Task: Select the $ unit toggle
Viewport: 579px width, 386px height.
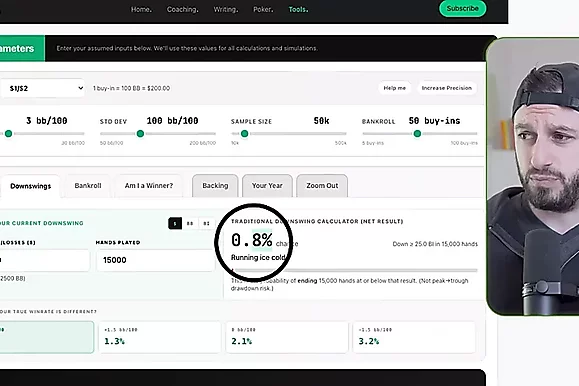Action: point(175,223)
